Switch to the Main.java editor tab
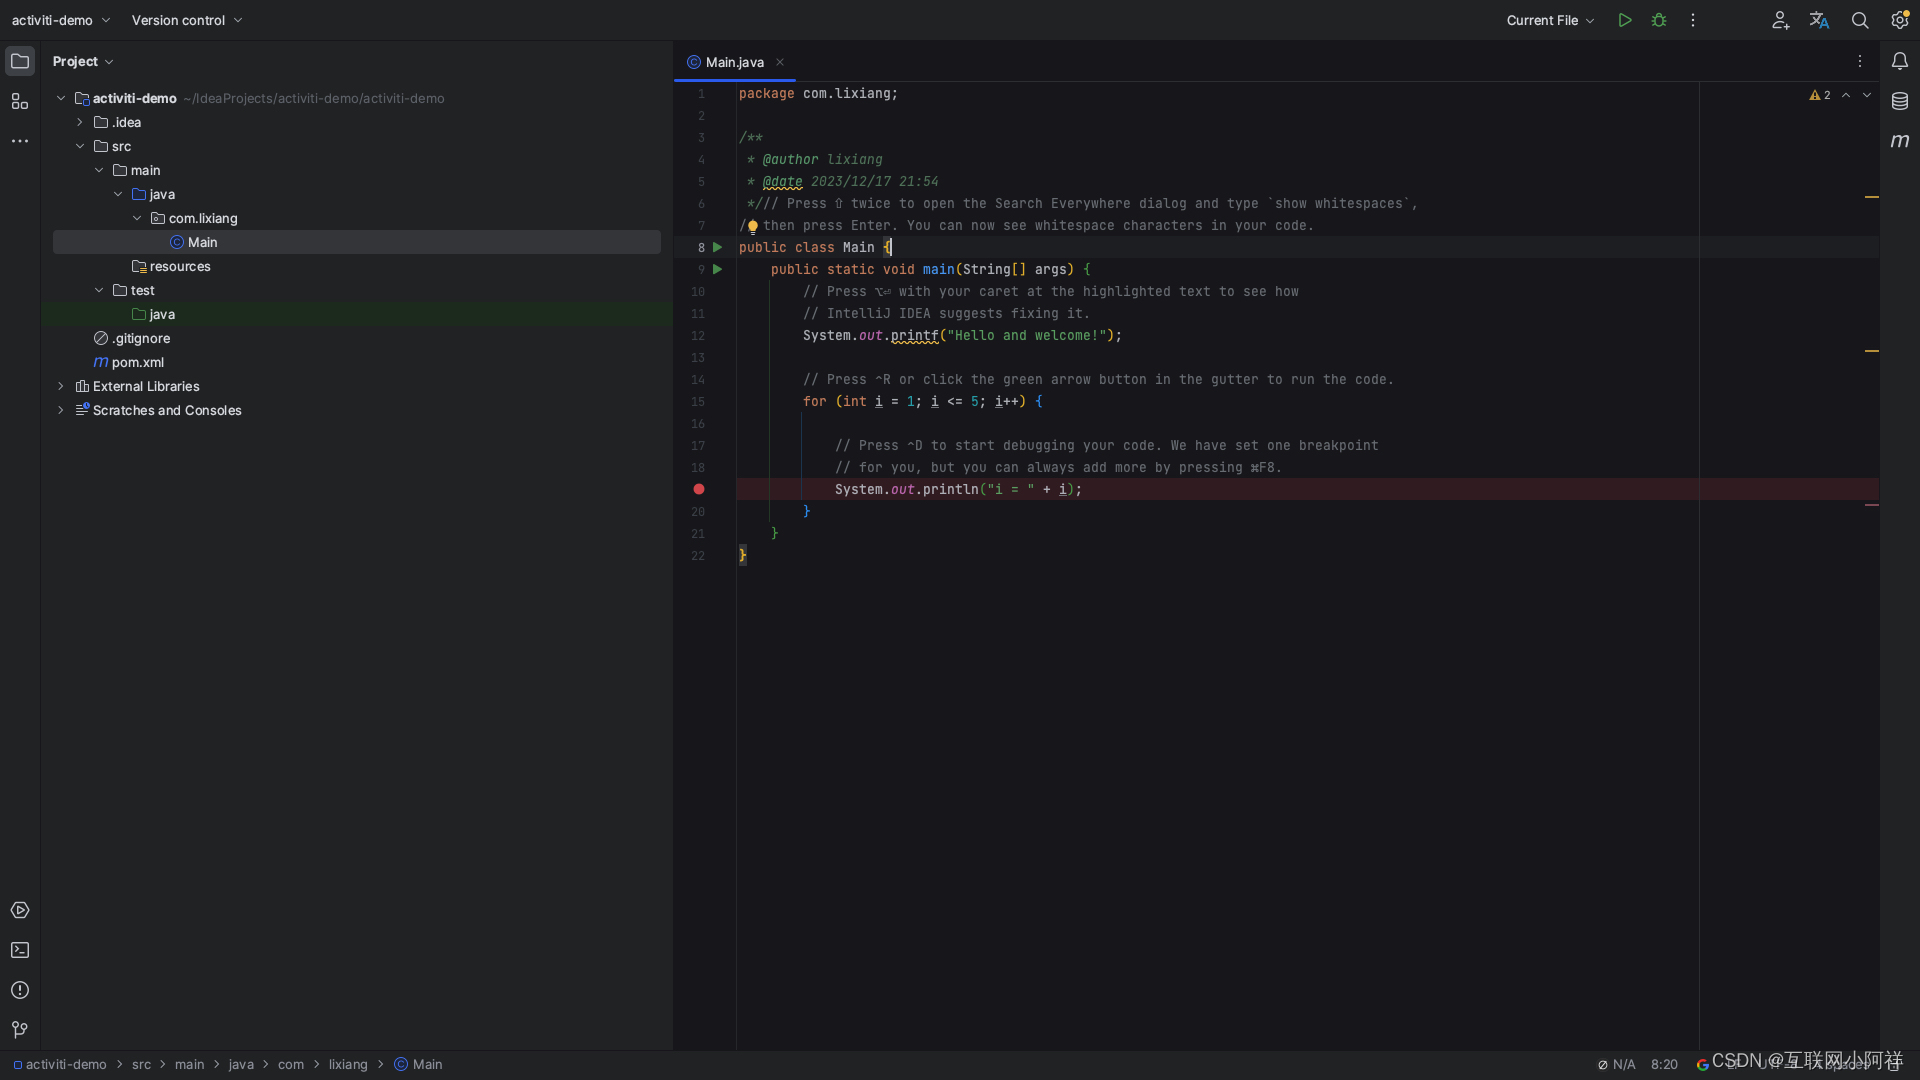This screenshot has width=1920, height=1080. 735,62
